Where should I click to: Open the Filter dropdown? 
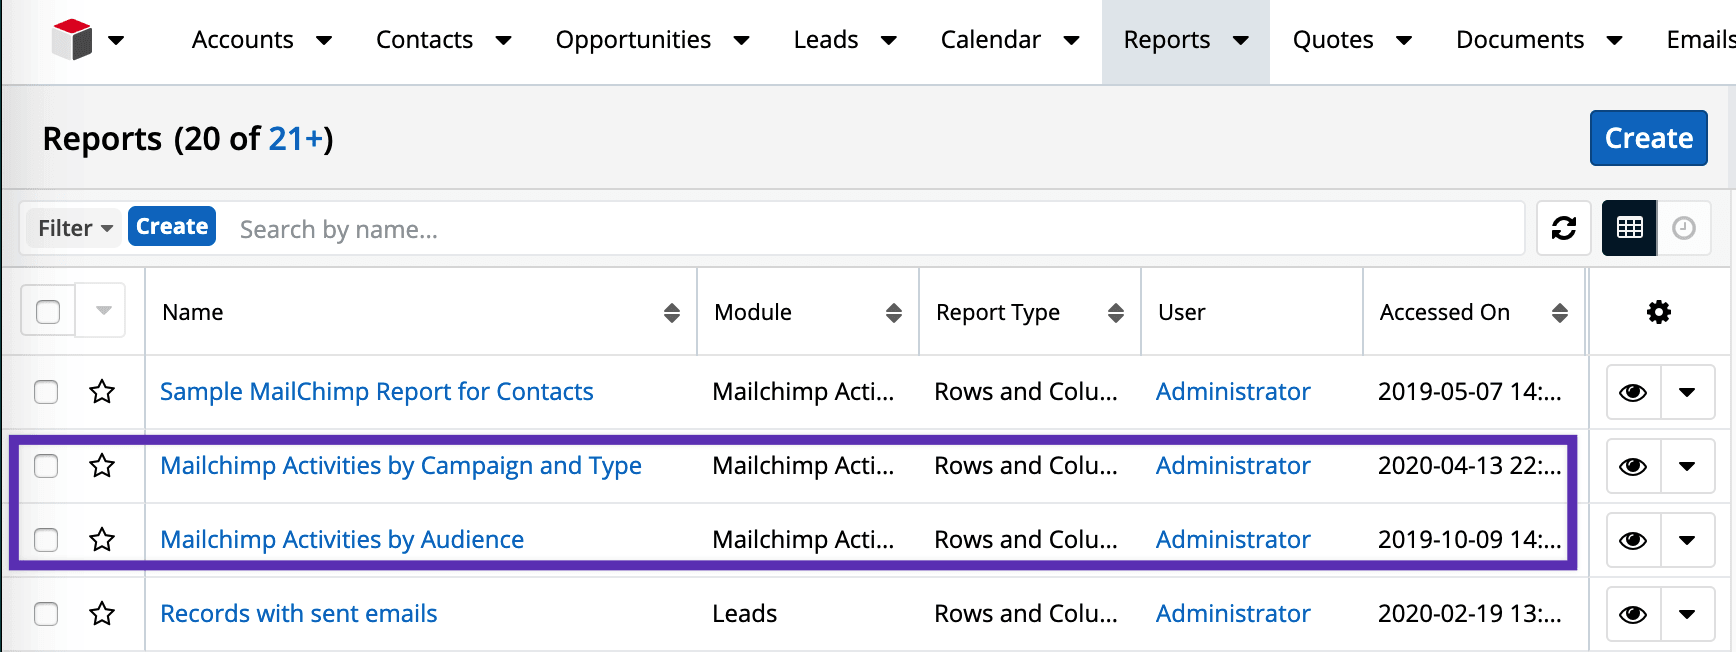tap(75, 228)
